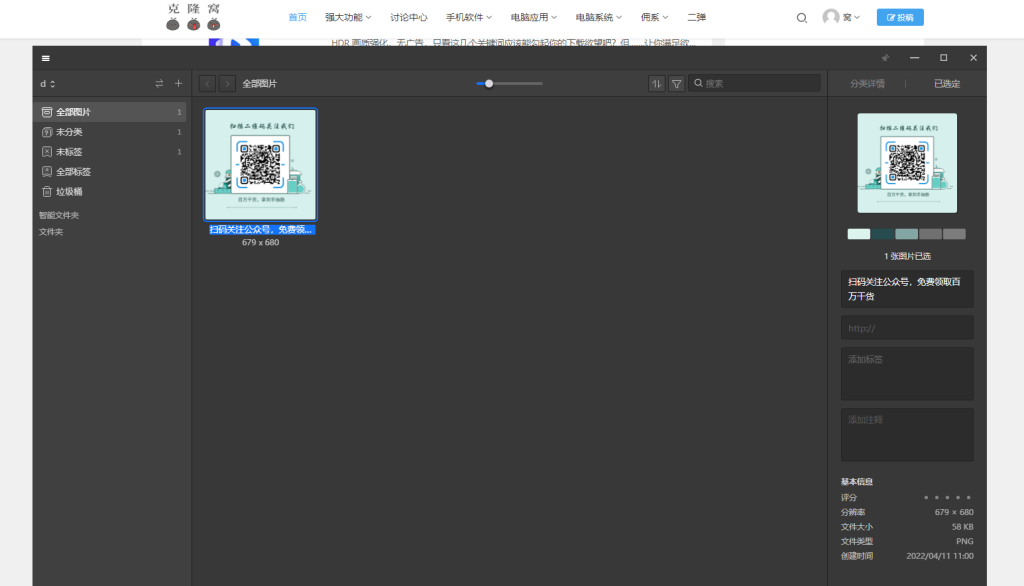Click the 搜索 search field
The image size is (1024, 586).
[754, 84]
